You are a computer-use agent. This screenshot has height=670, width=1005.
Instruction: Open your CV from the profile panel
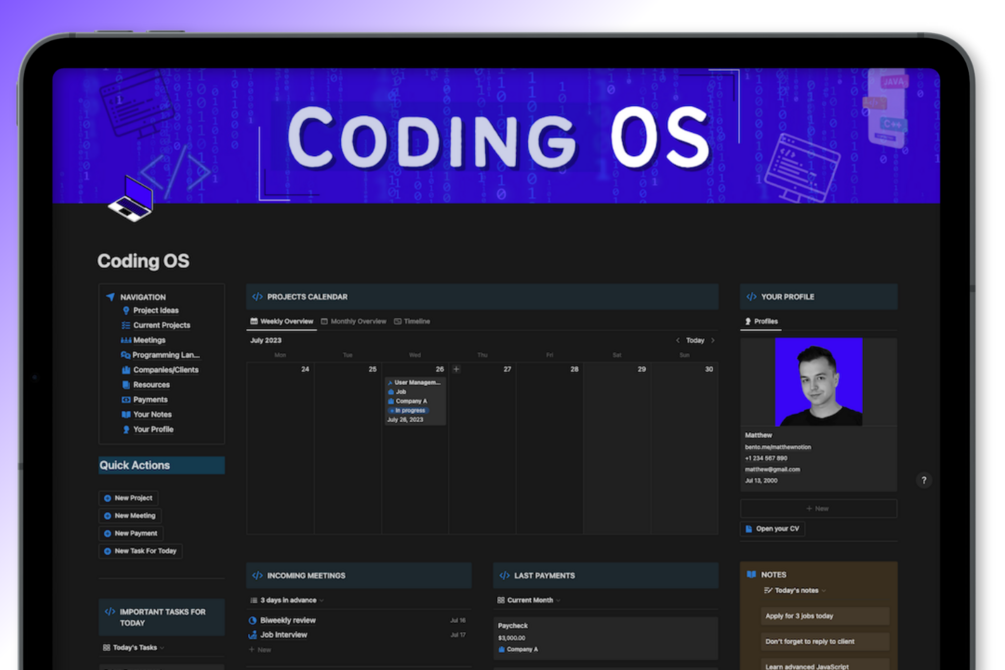(x=772, y=529)
